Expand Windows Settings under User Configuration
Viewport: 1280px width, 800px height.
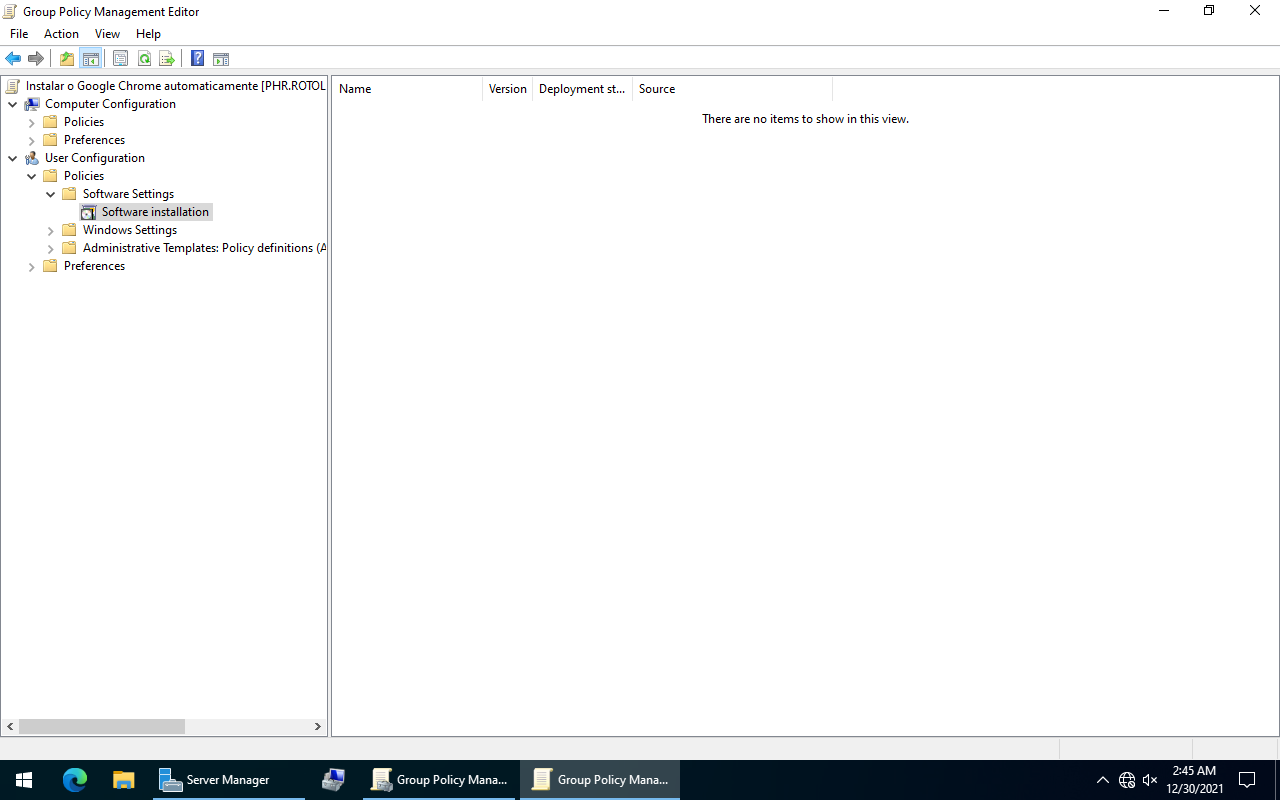point(51,231)
